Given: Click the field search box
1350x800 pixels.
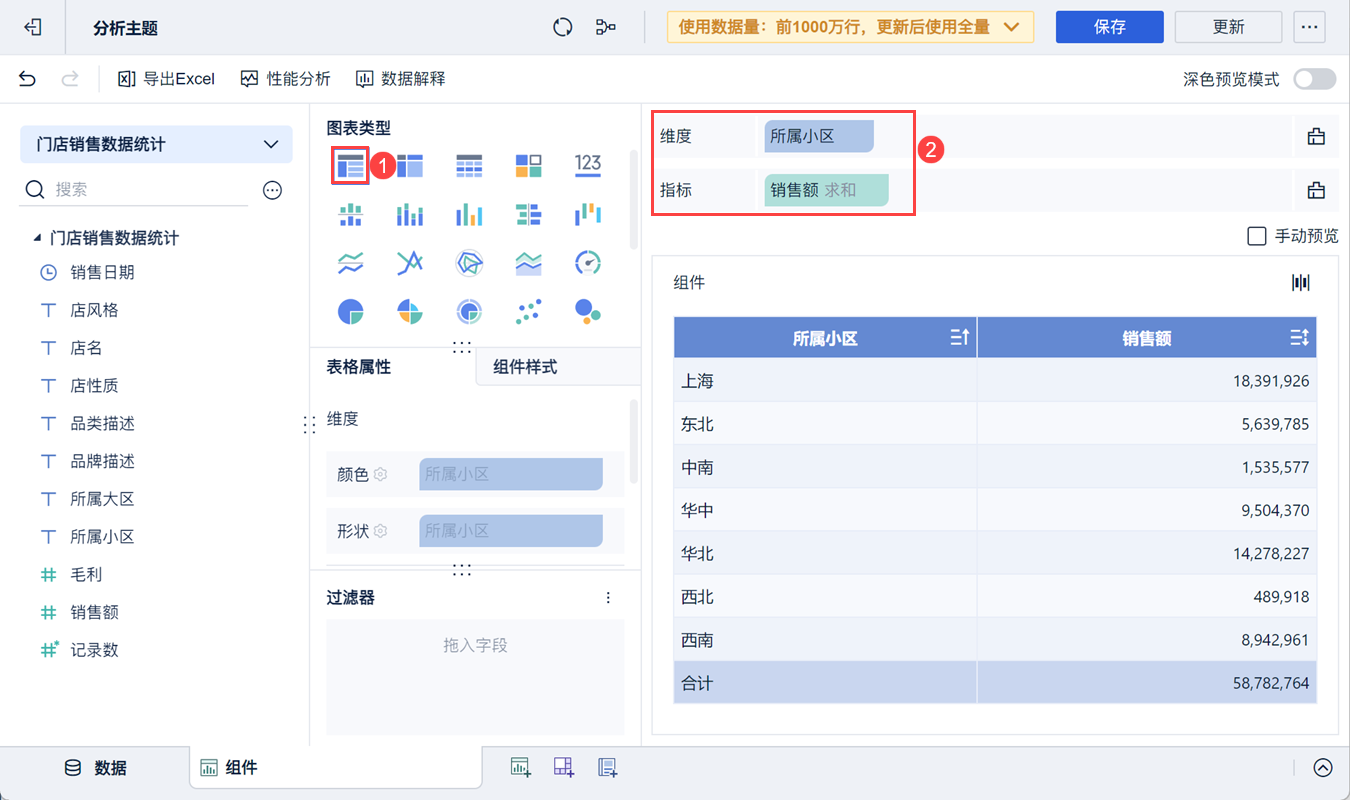Looking at the screenshot, I should [x=135, y=189].
